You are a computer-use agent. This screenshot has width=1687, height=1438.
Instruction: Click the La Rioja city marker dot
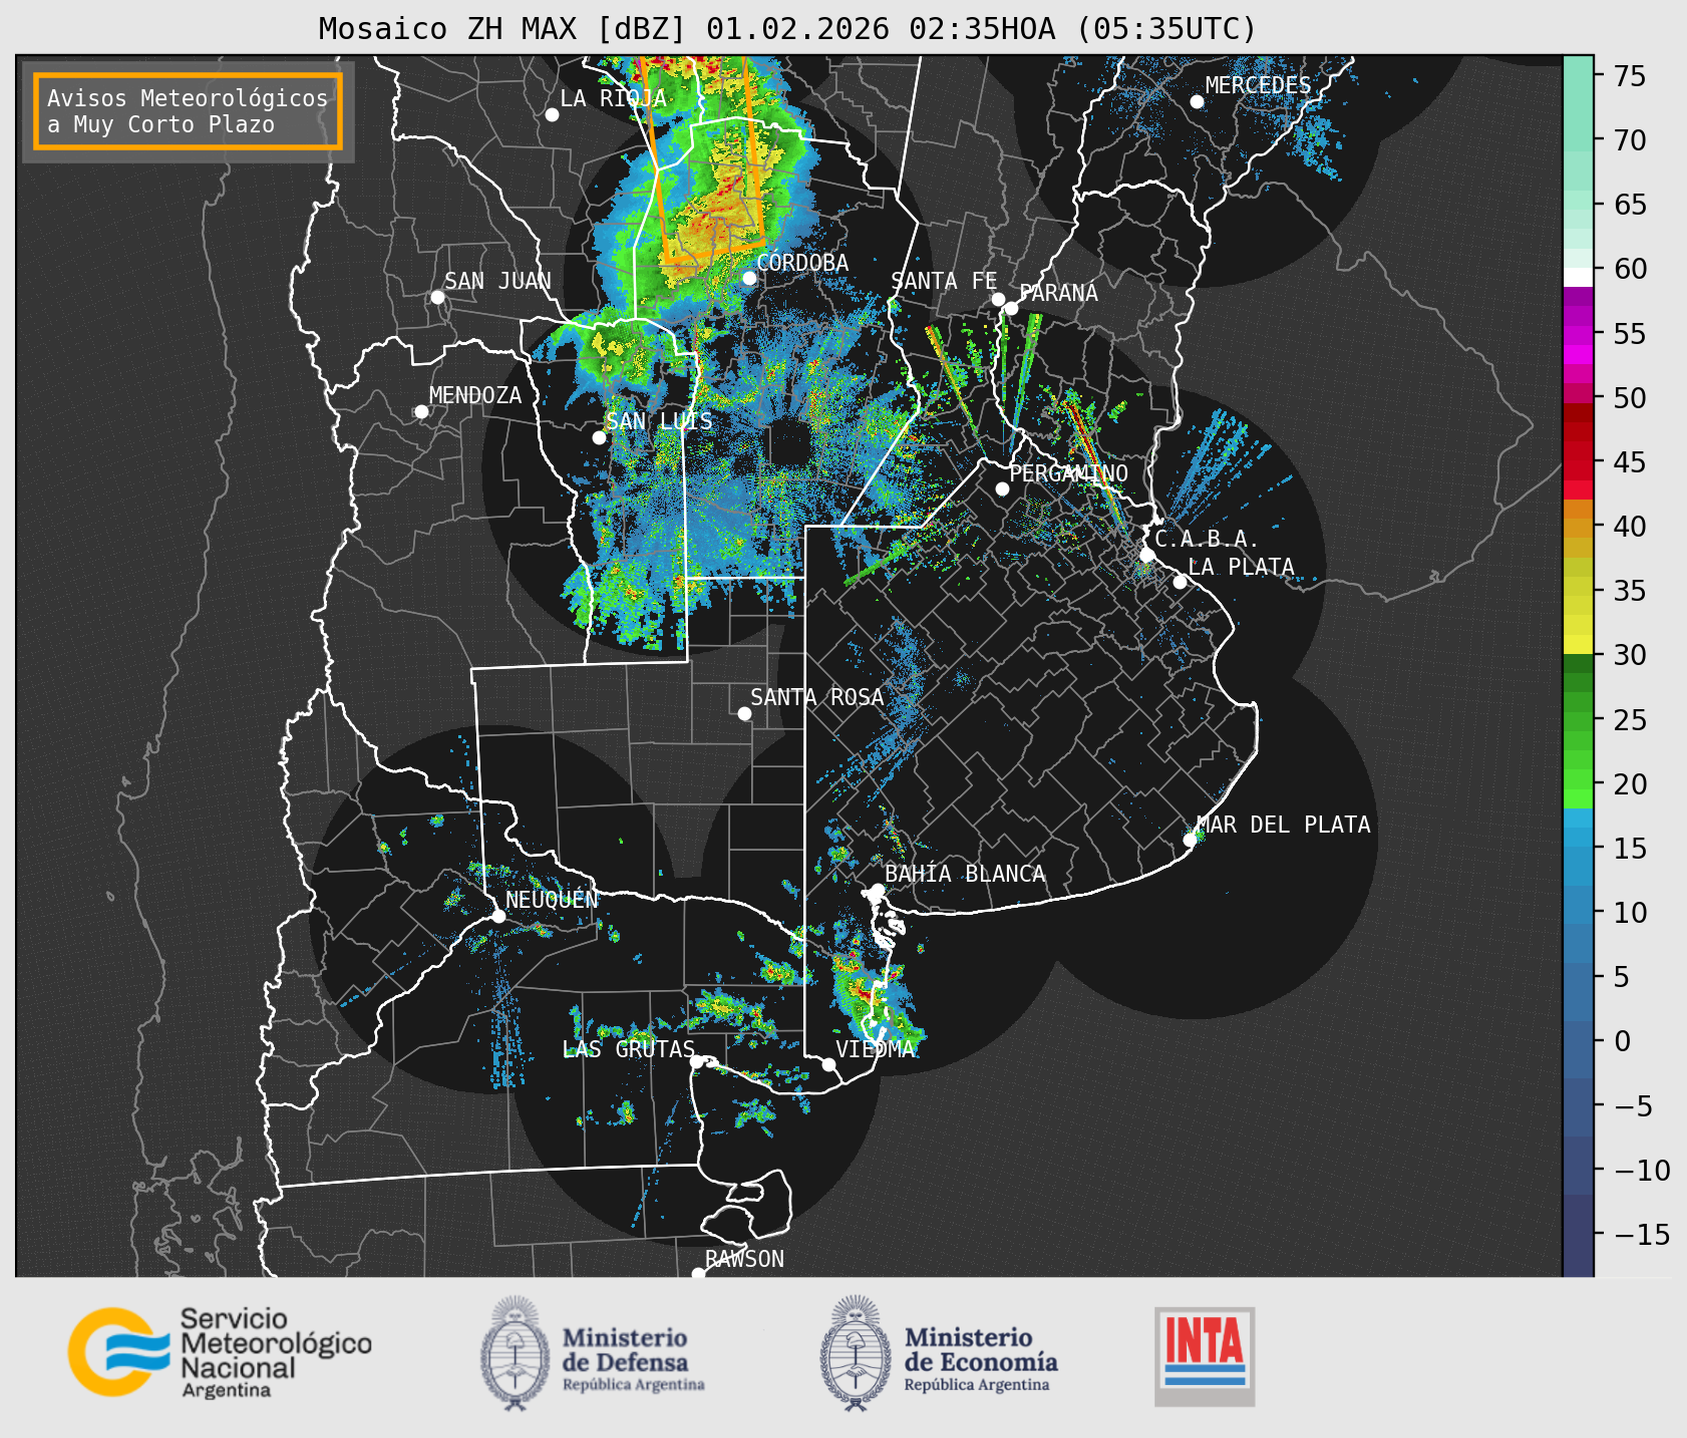tap(552, 115)
